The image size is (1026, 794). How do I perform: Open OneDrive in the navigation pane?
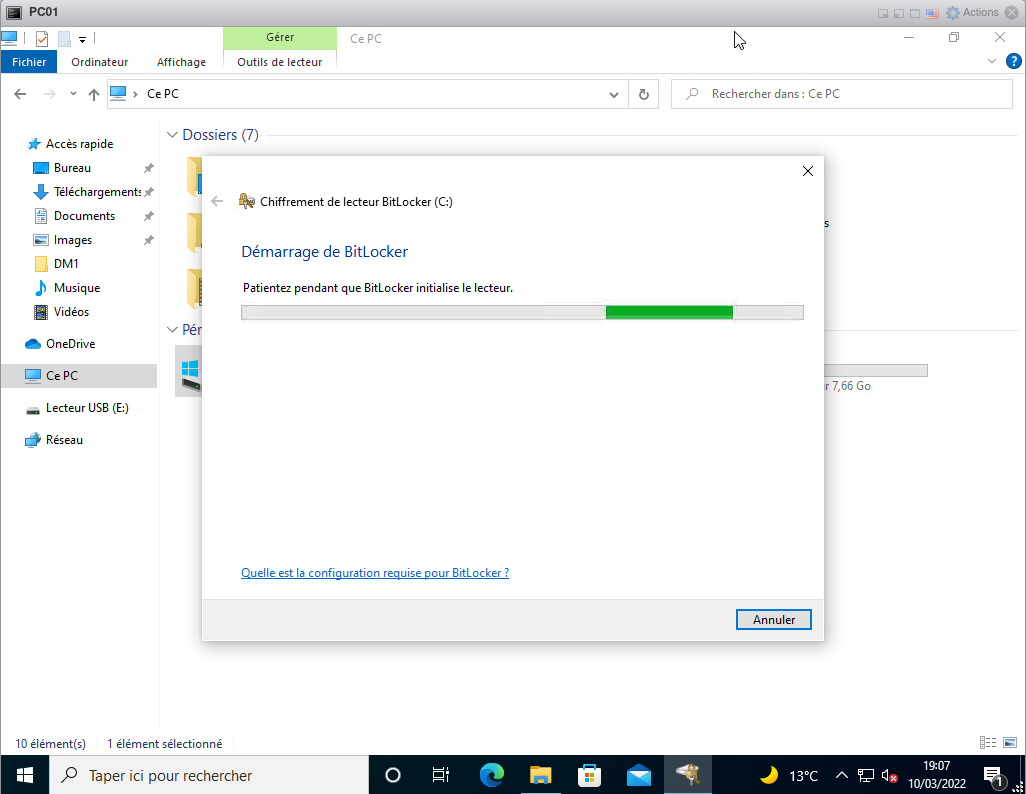70,344
